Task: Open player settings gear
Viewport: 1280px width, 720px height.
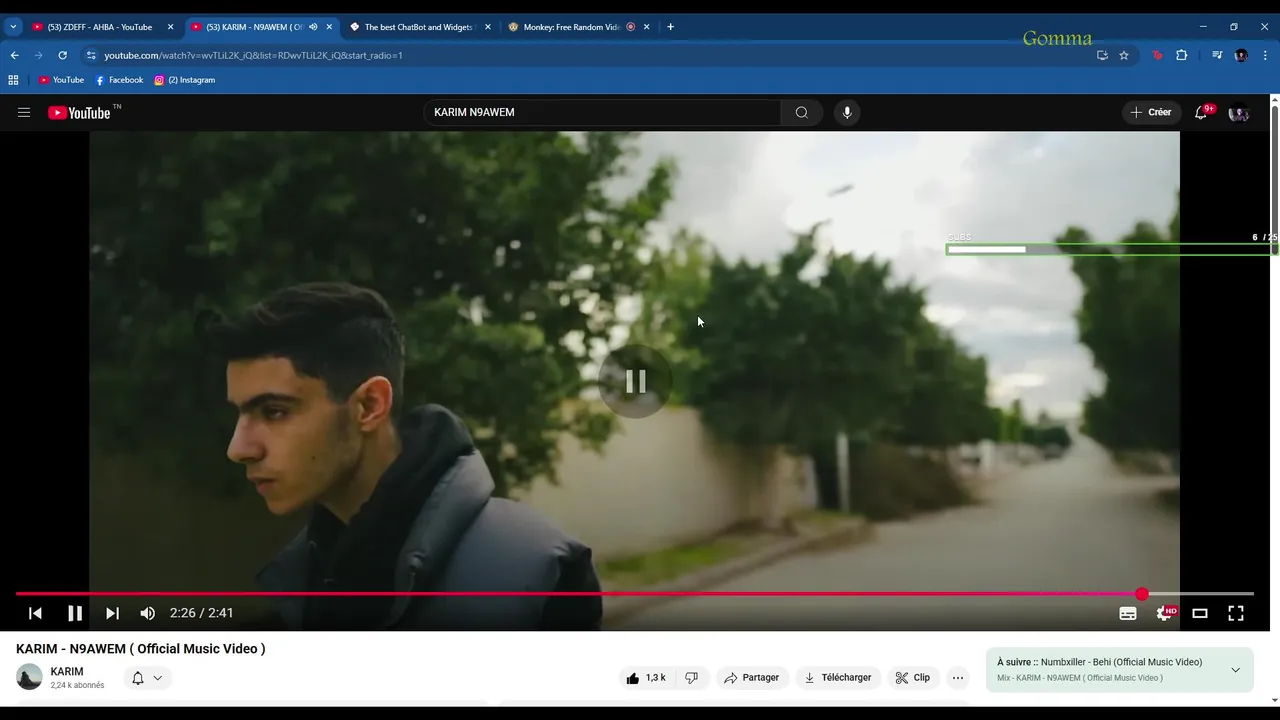Action: click(1165, 613)
